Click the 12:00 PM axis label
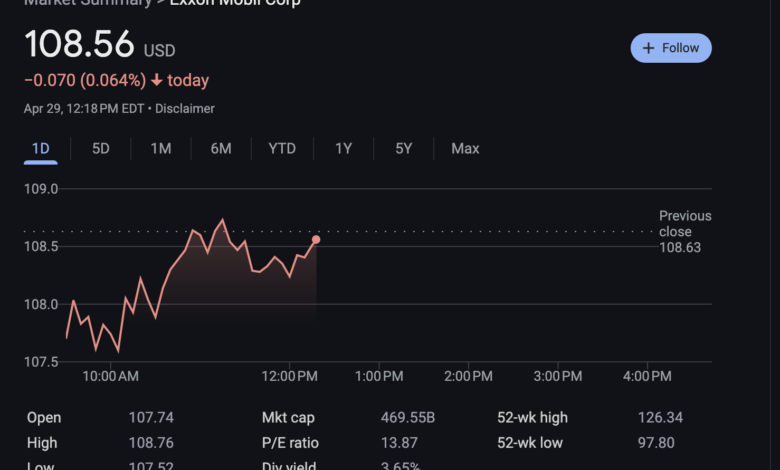 [290, 376]
